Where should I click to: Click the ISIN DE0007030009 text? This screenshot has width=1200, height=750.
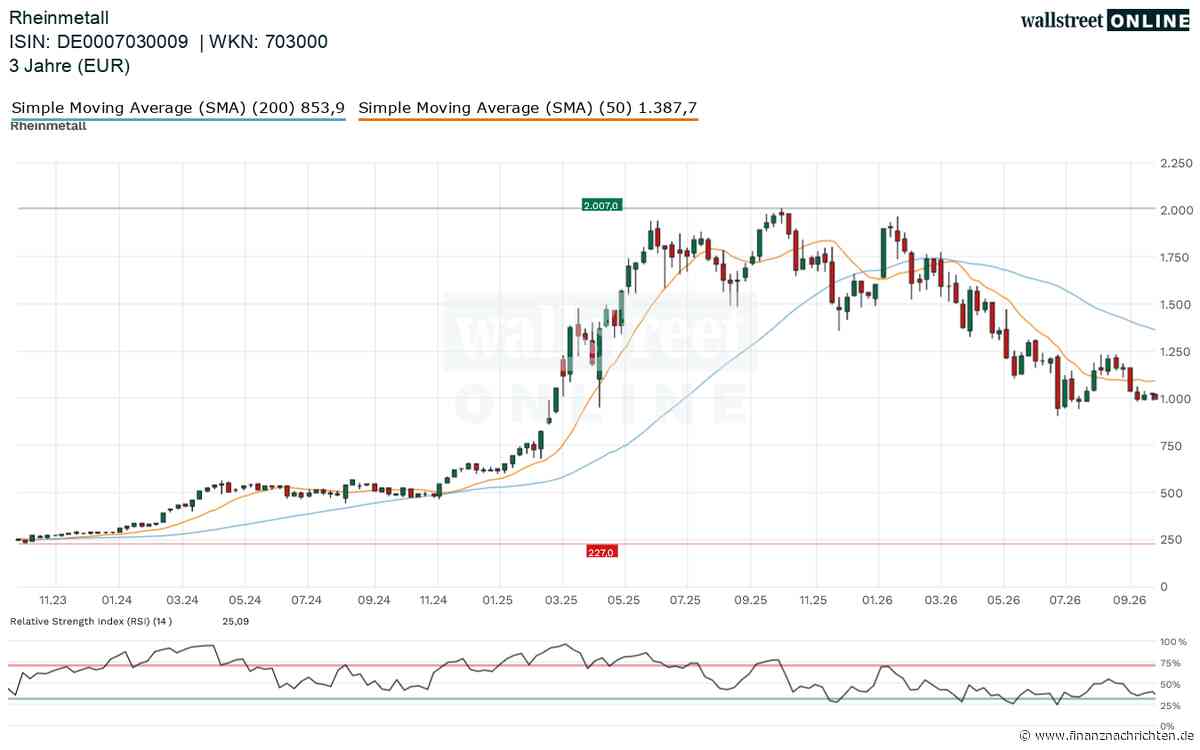(99, 41)
